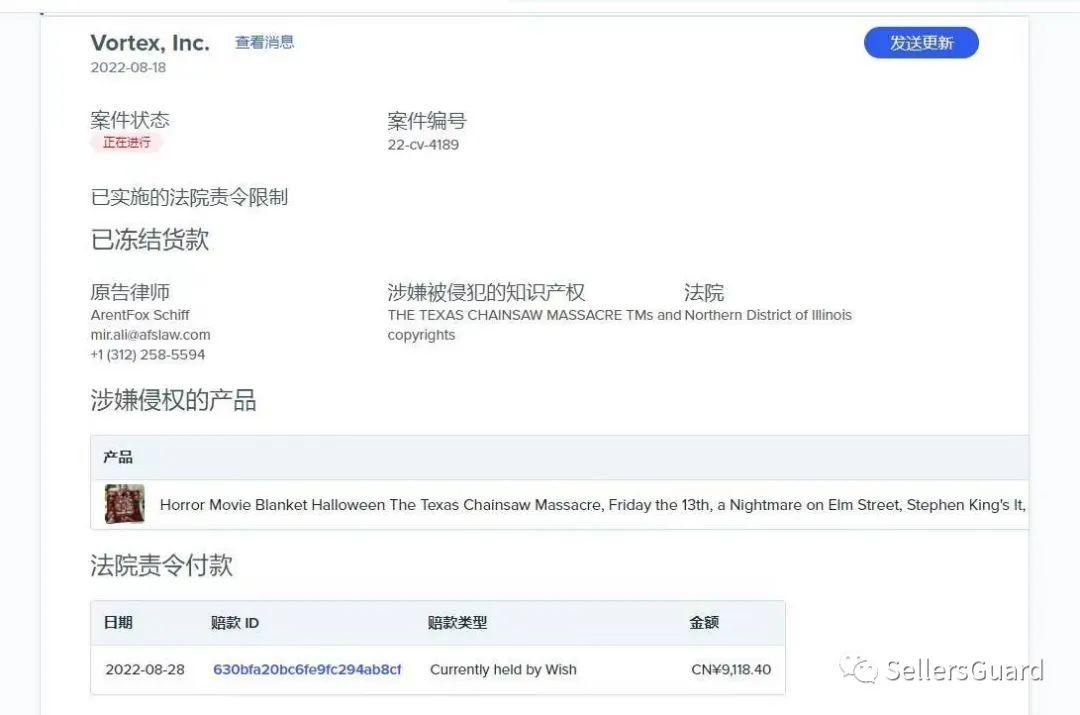Select Northern District of Illinois court

[x=768, y=315]
